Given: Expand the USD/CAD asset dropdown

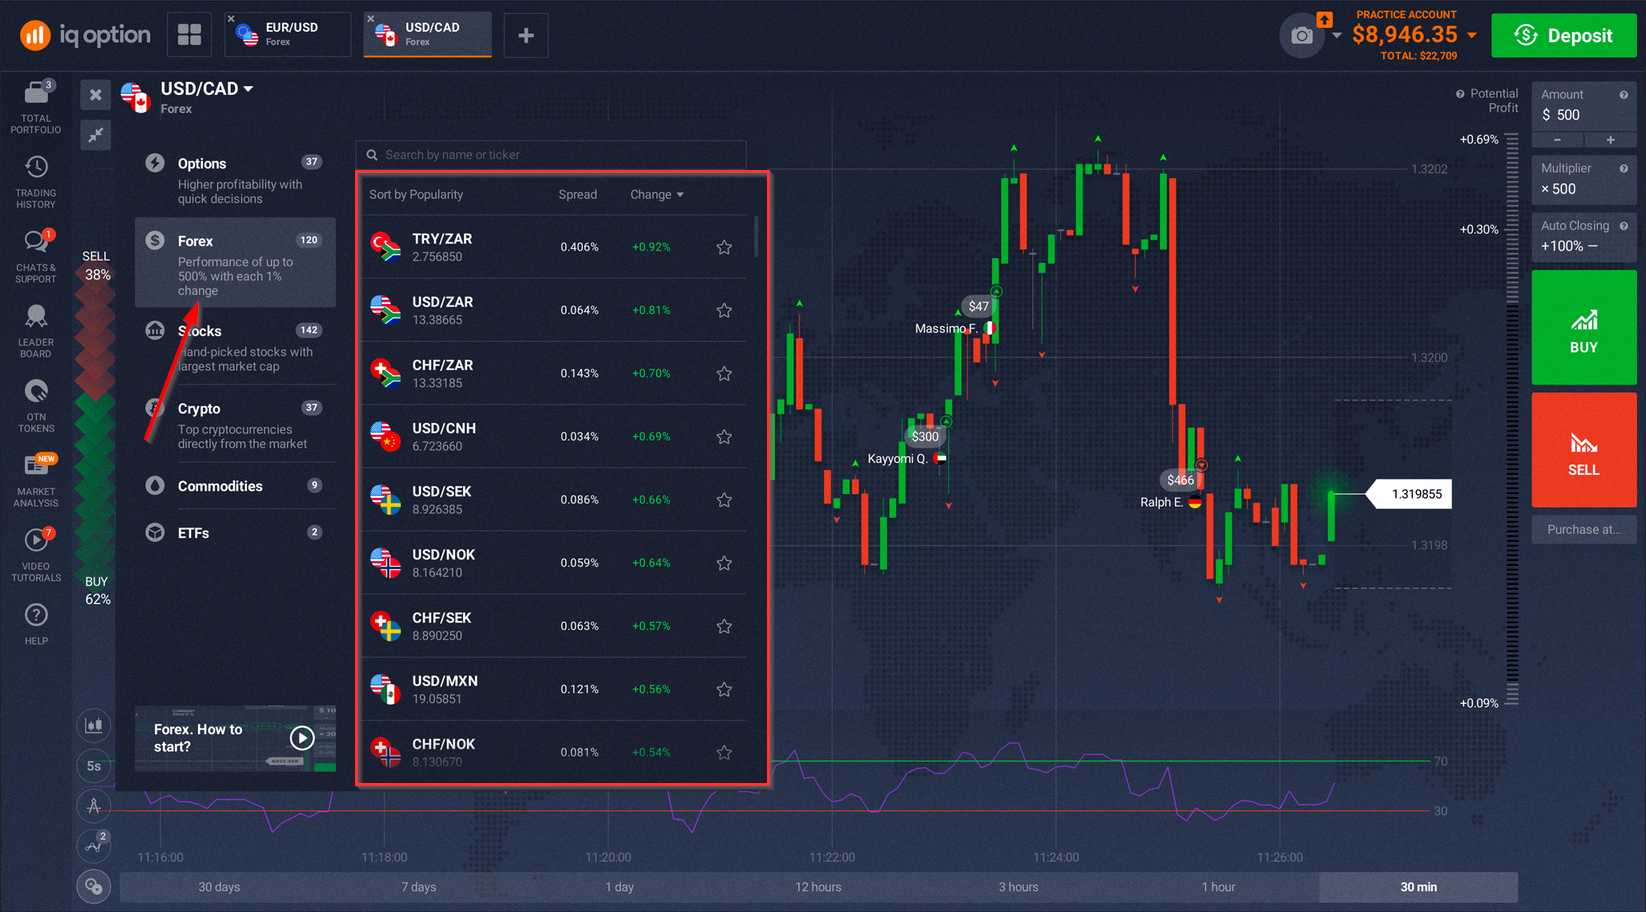Looking at the screenshot, I should click(248, 89).
